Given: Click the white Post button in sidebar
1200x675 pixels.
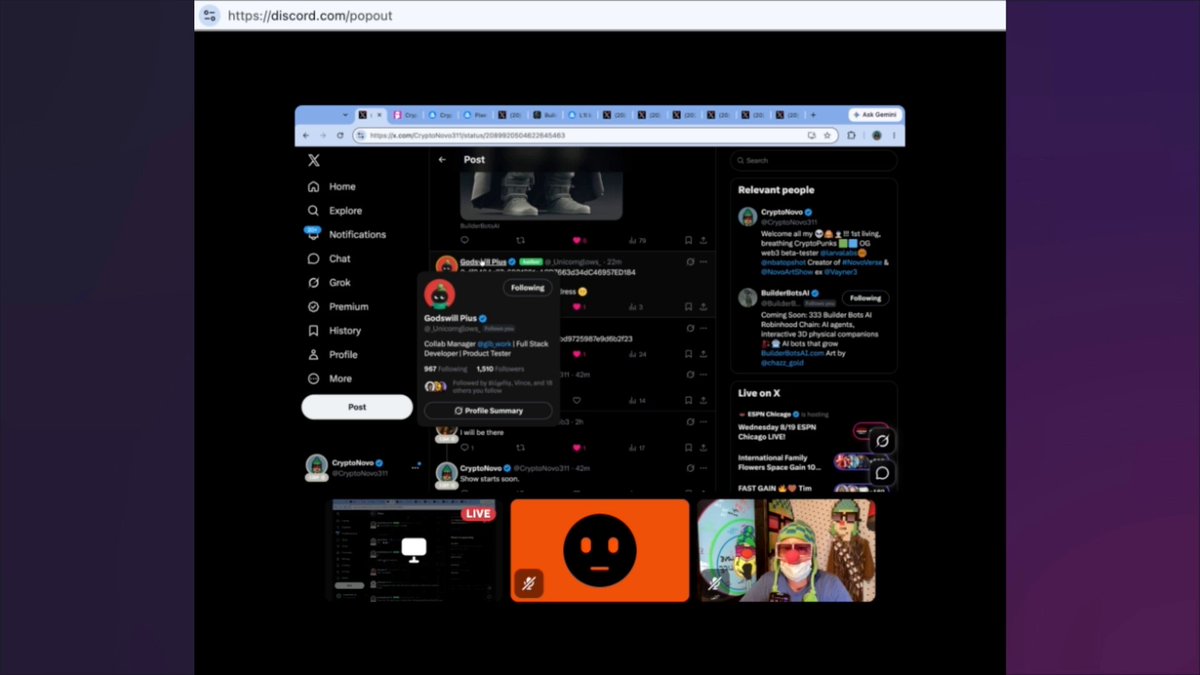Looking at the screenshot, I should click(x=357, y=407).
